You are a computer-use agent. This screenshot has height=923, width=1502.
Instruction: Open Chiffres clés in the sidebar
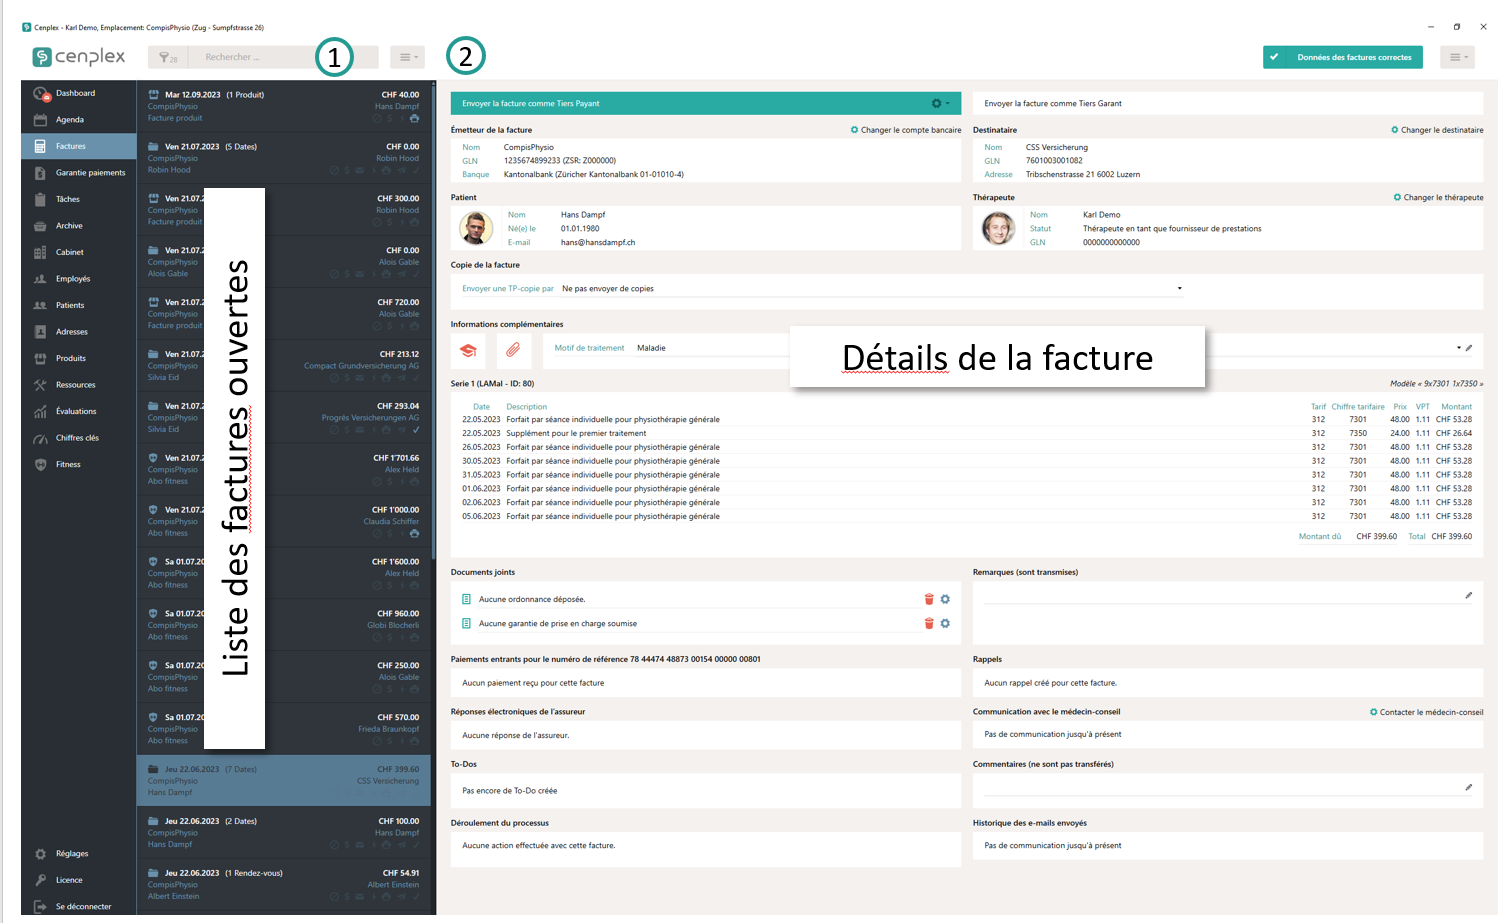[x=77, y=438]
